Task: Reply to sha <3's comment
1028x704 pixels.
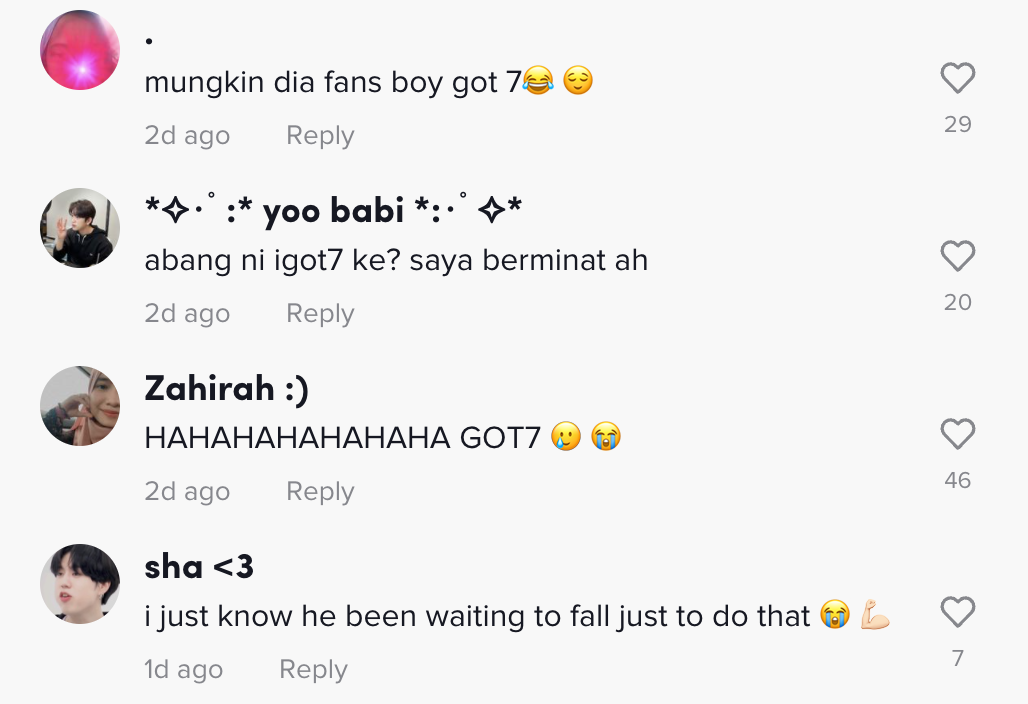Action: tap(313, 670)
